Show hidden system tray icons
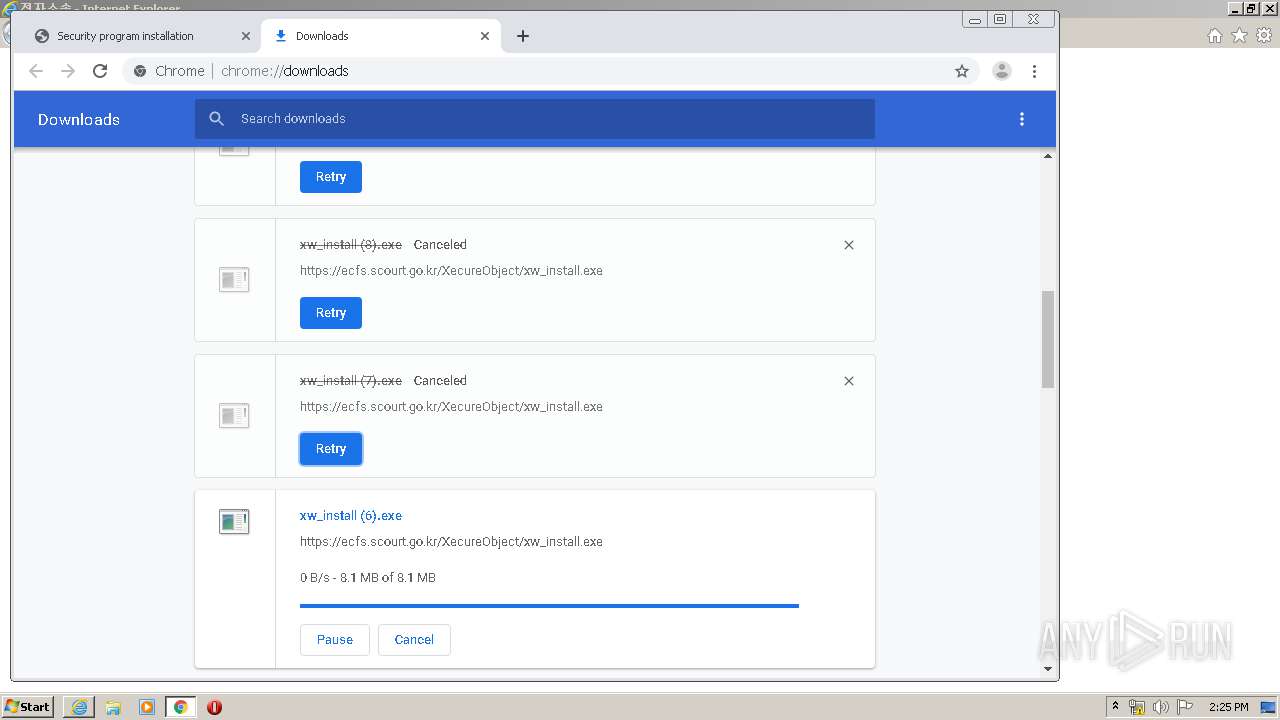 click(1115, 707)
